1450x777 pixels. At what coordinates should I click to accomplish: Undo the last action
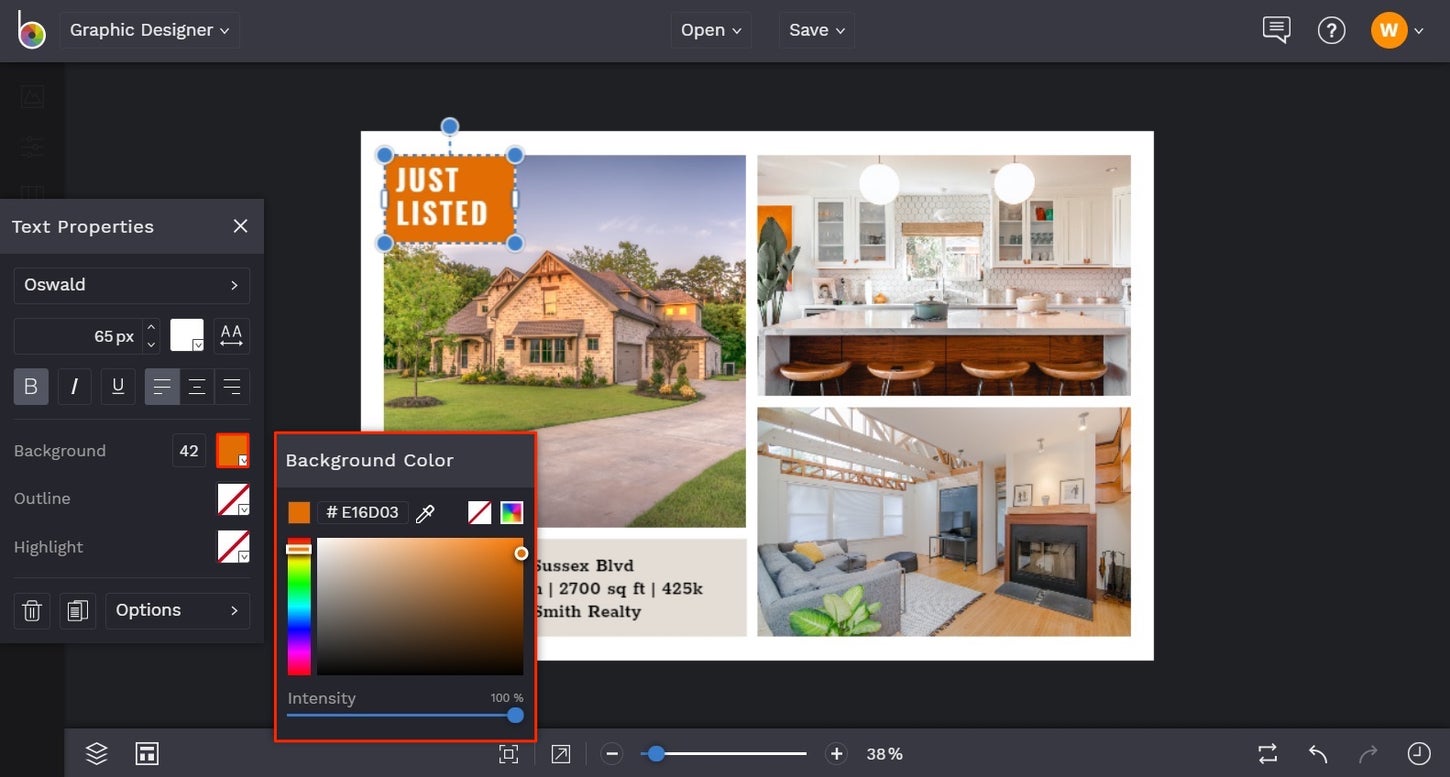(x=1318, y=754)
